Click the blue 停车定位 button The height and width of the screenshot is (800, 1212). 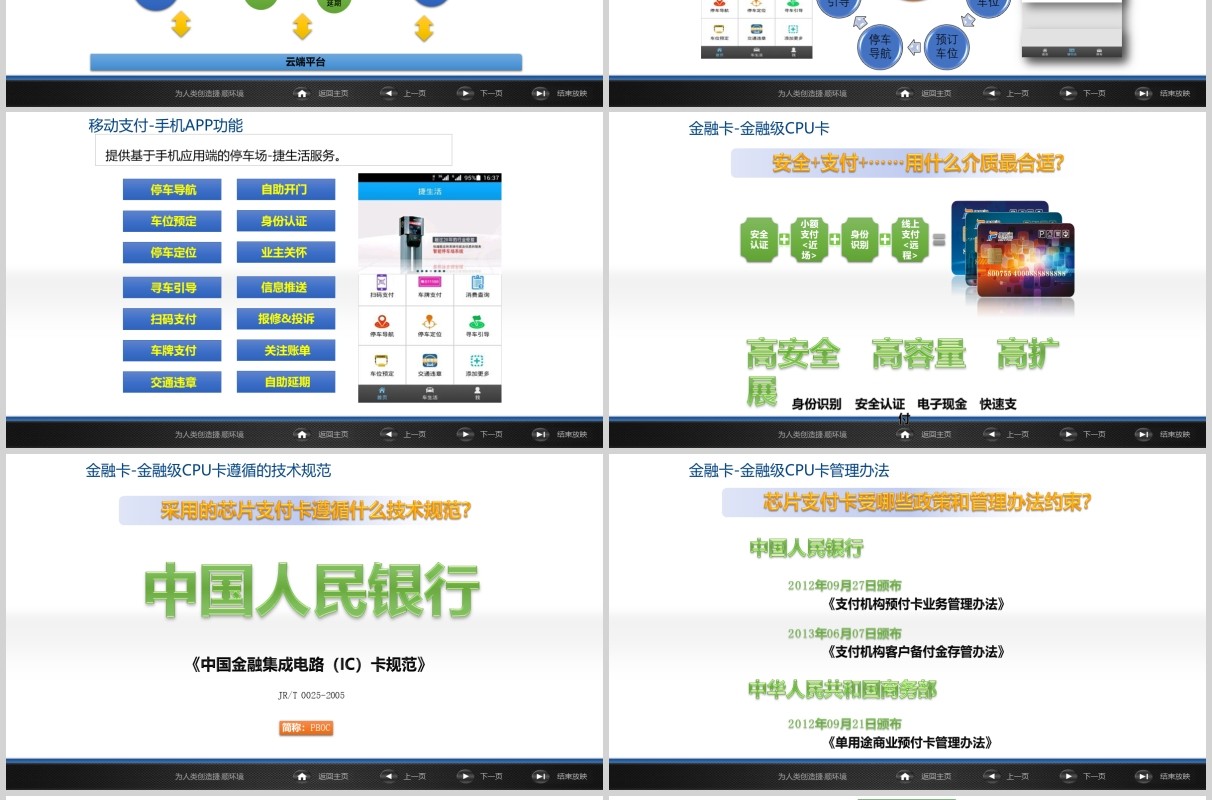[172, 253]
